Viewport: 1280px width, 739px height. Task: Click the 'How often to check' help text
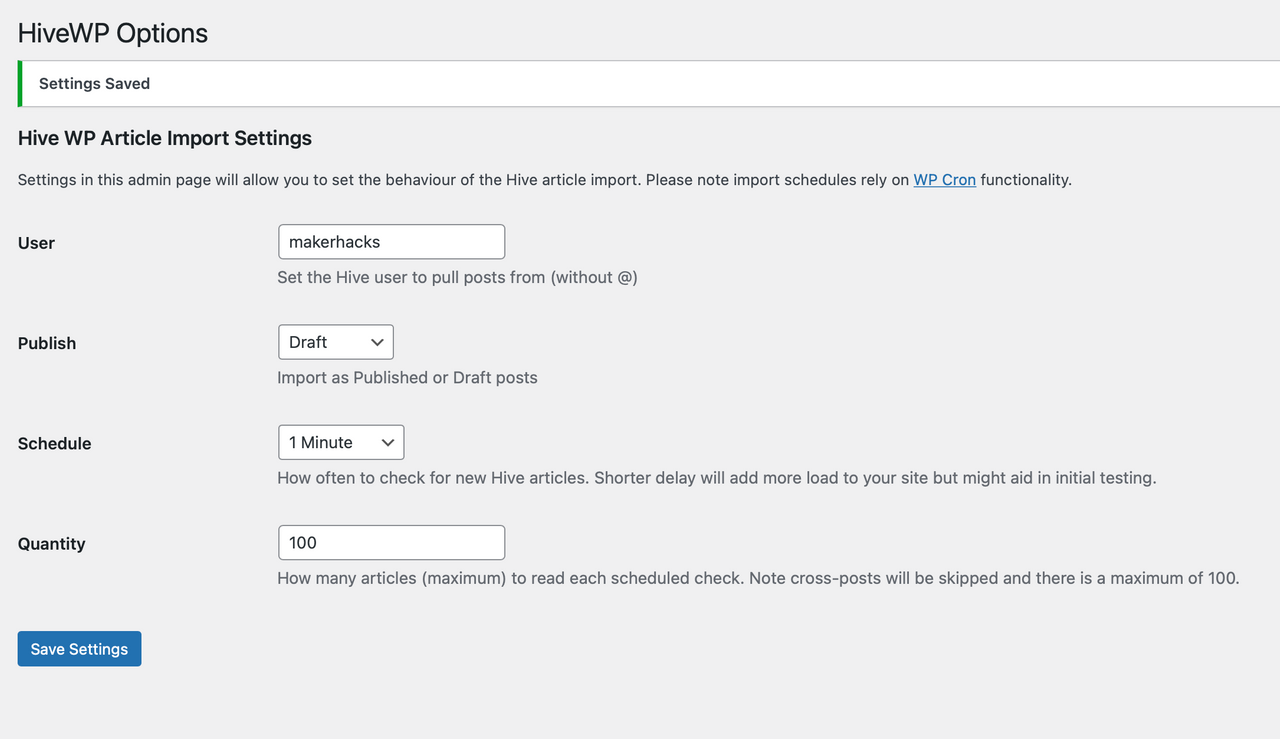coord(716,478)
